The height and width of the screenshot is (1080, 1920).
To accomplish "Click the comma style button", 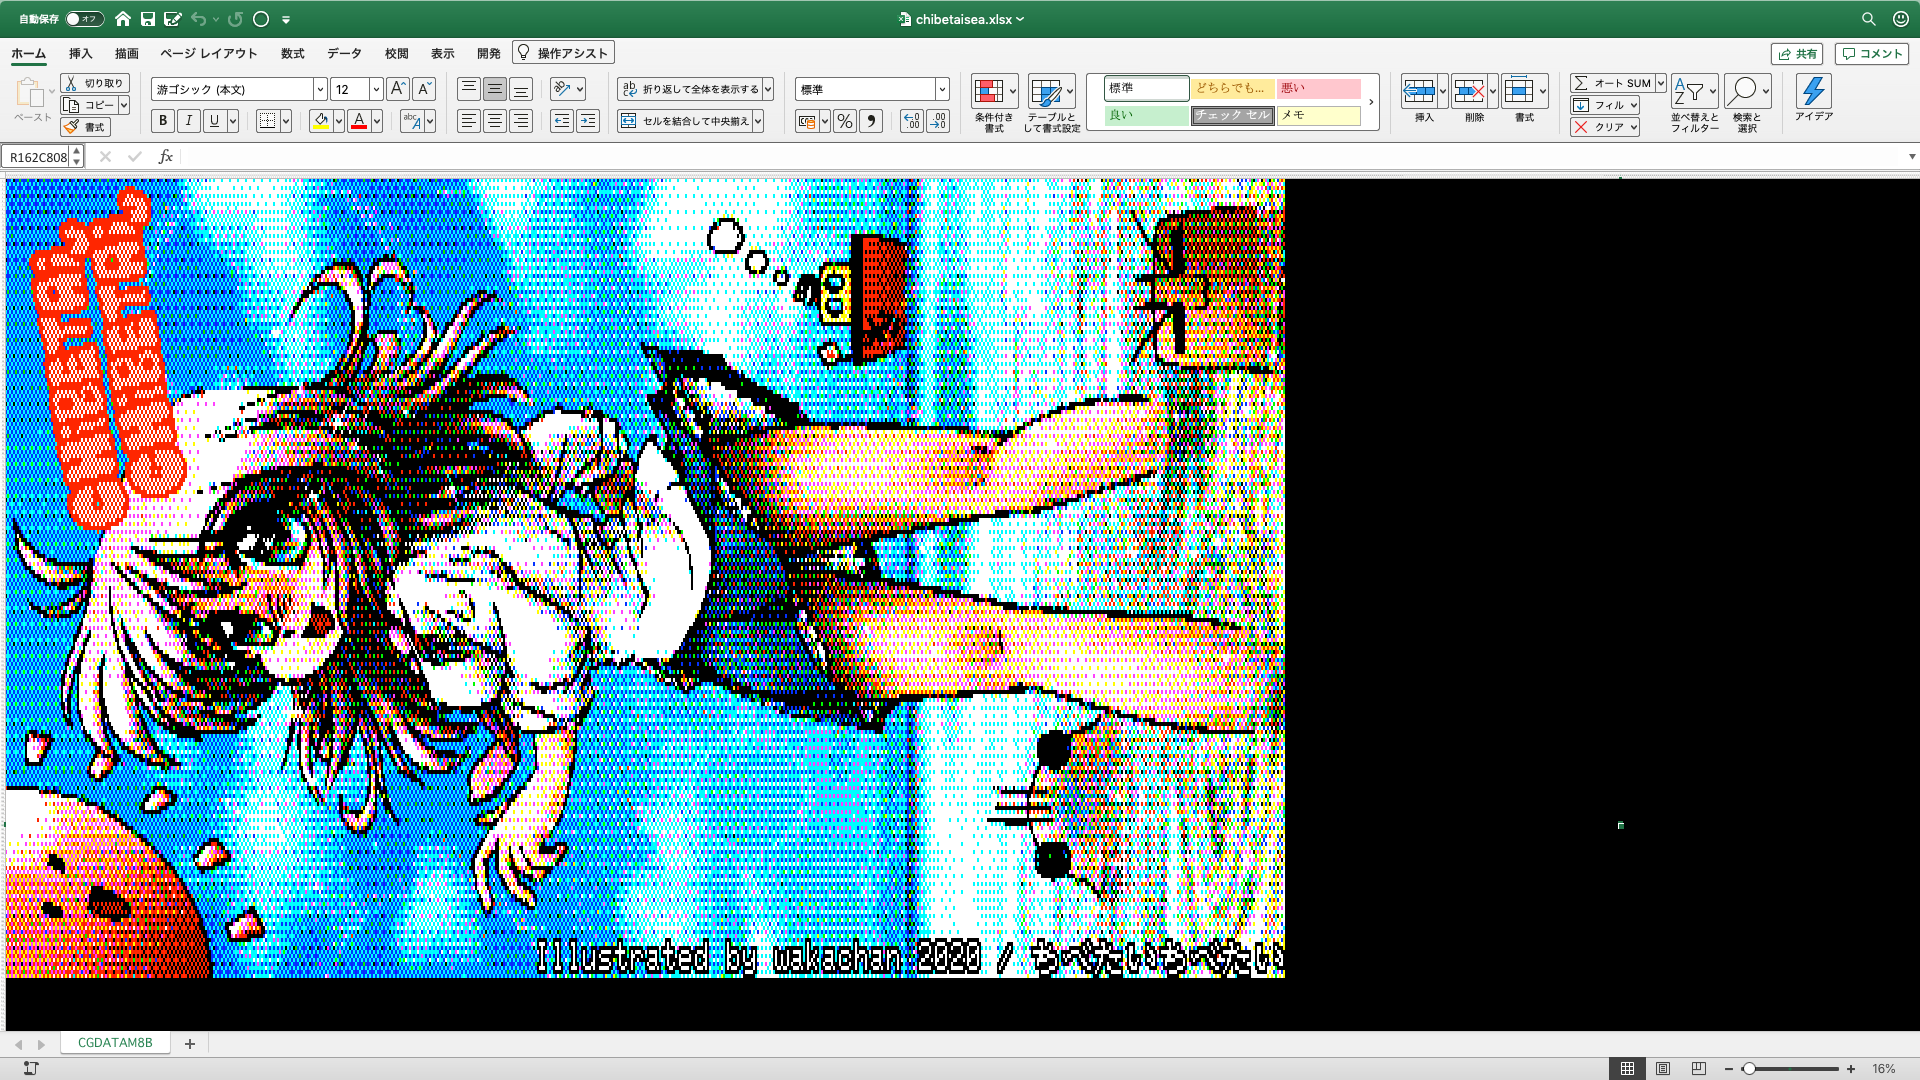I will tap(871, 121).
